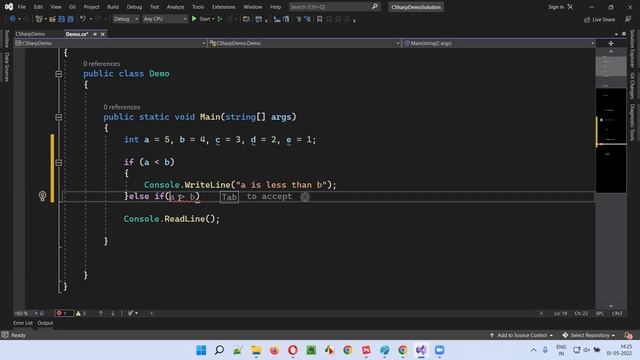This screenshot has width=640, height=360.
Task: Click the error count indicator
Action: (x=64, y=313)
